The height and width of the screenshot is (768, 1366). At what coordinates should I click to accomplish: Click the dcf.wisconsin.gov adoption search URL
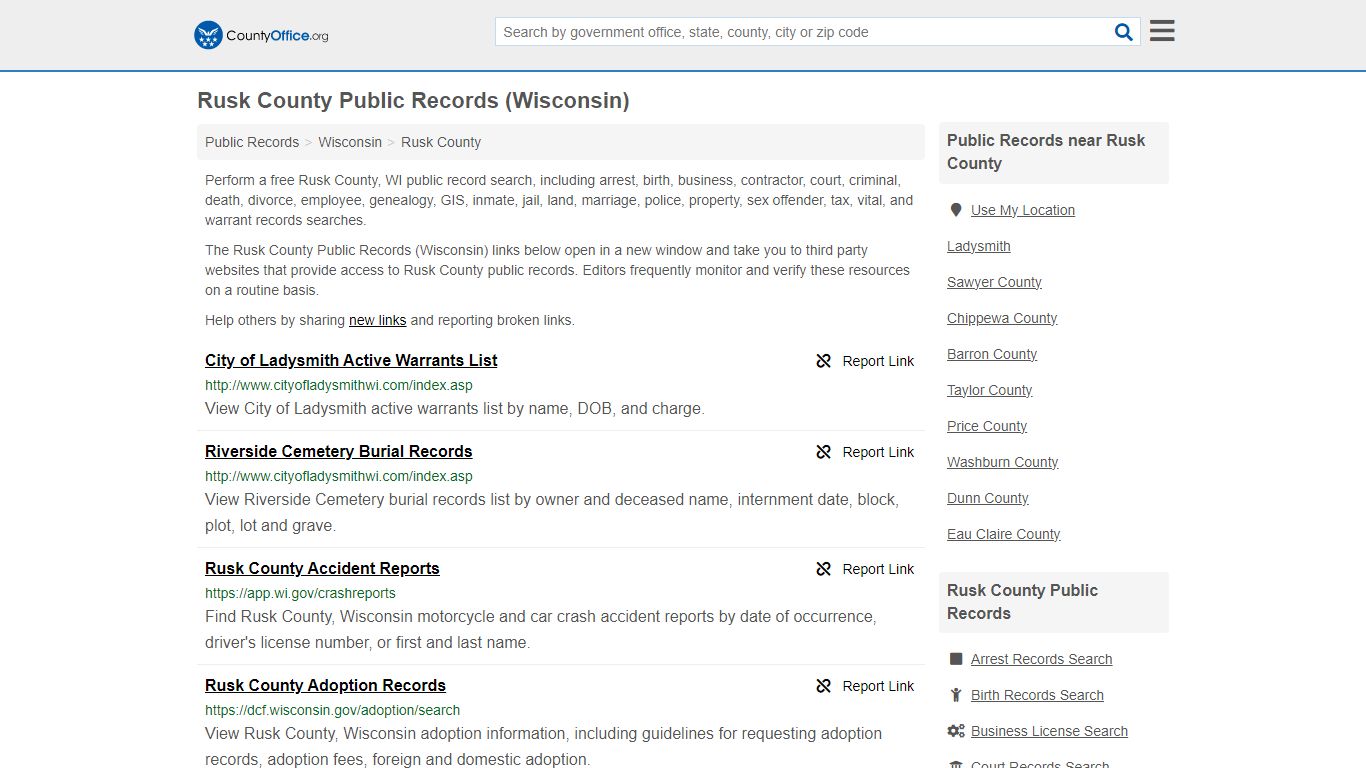click(332, 710)
